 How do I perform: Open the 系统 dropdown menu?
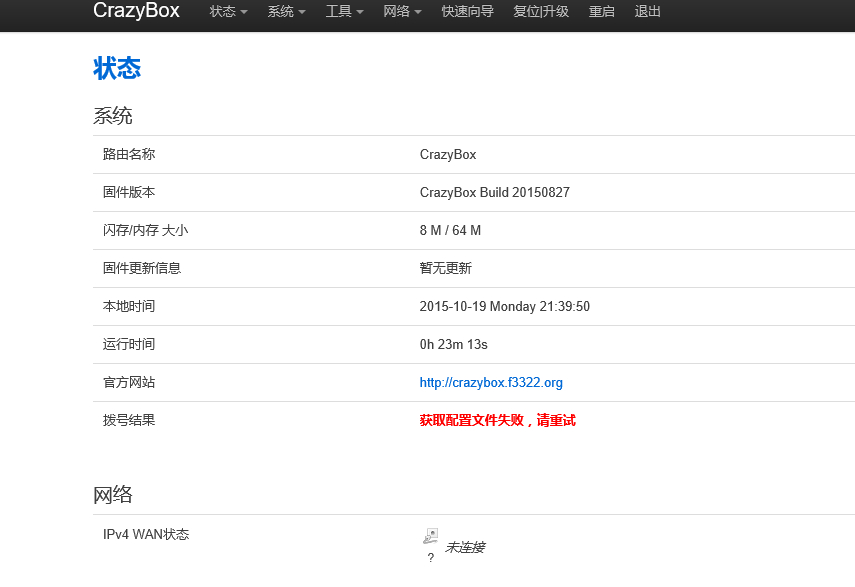click(286, 11)
